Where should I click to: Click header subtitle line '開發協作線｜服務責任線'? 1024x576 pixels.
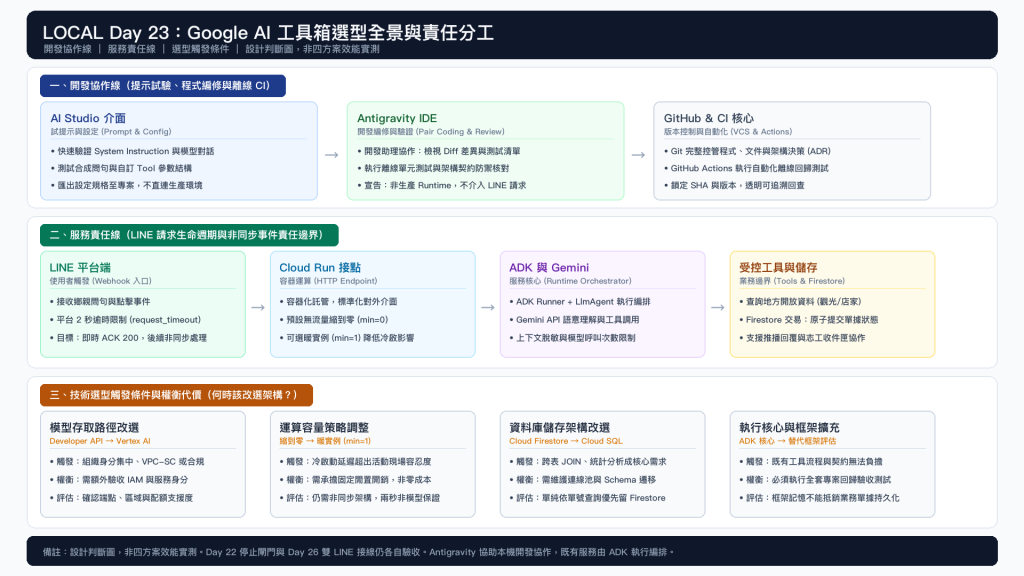coord(211,49)
